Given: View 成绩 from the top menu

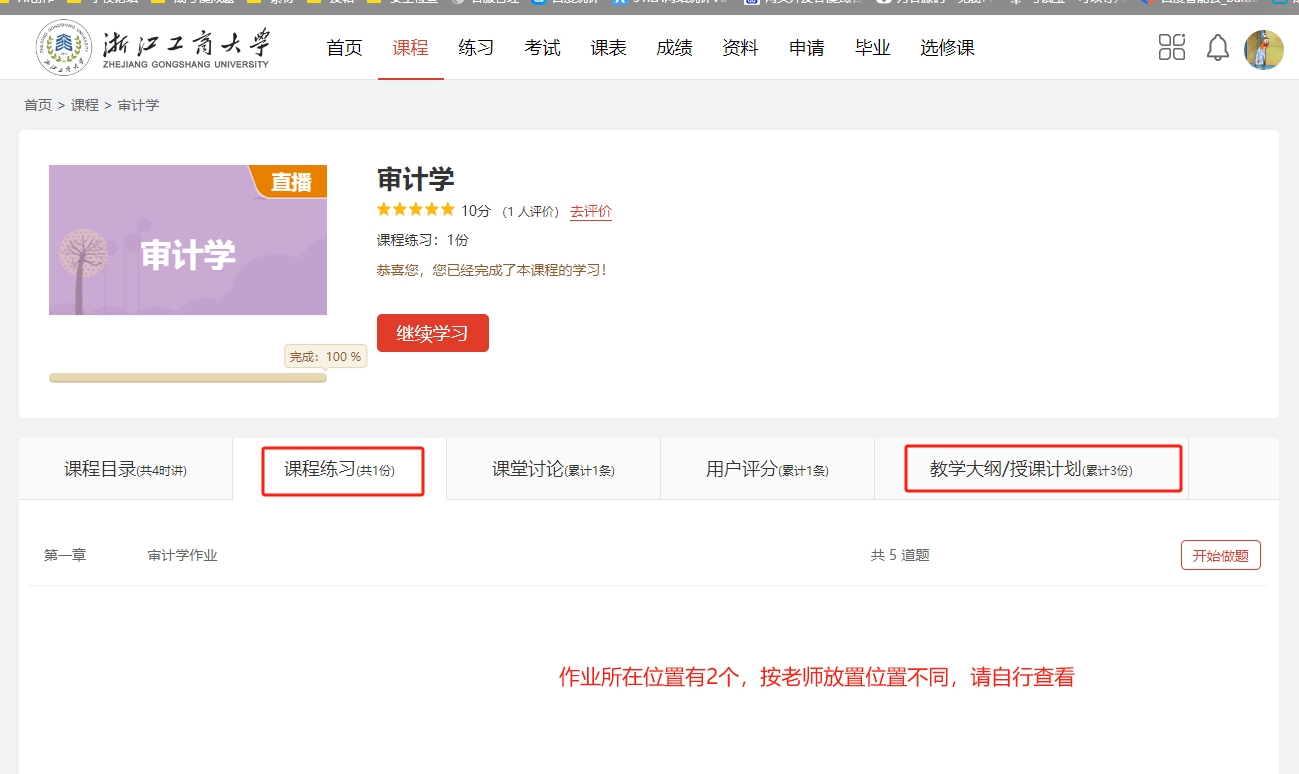Looking at the screenshot, I should tap(674, 48).
